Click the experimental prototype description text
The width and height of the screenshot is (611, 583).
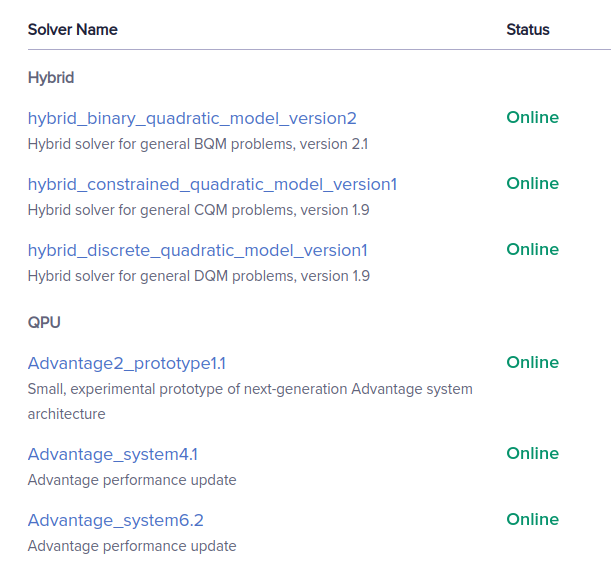tap(250, 401)
